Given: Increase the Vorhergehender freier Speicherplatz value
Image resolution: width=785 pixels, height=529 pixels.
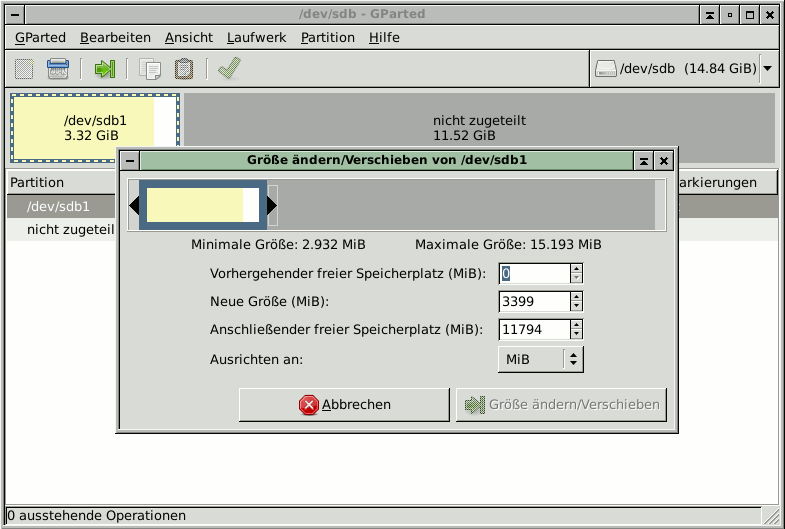Looking at the screenshot, I should click(x=576, y=268).
